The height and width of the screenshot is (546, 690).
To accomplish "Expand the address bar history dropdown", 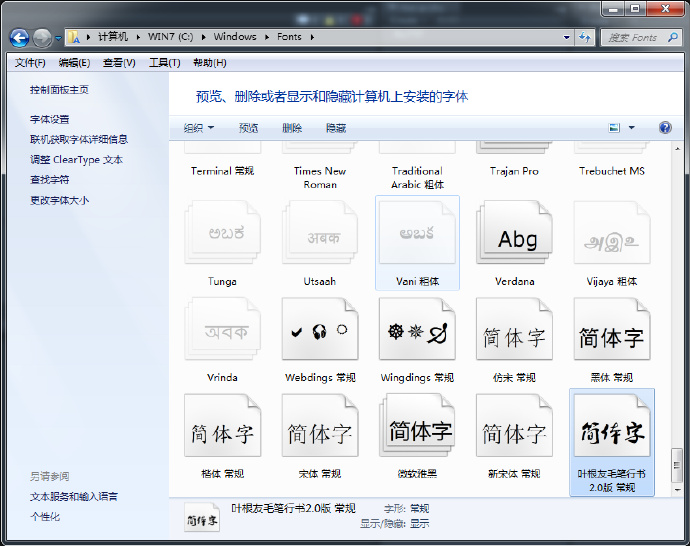I will pos(567,37).
